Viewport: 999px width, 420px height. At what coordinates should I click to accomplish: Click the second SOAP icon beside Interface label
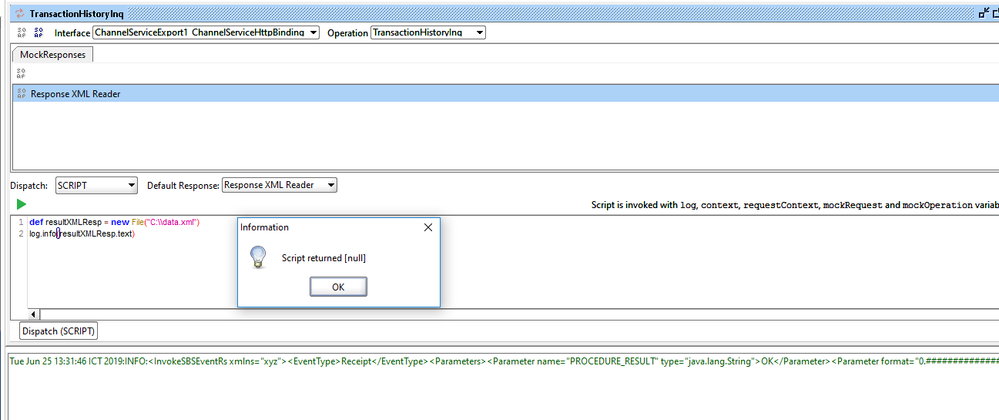(x=39, y=32)
